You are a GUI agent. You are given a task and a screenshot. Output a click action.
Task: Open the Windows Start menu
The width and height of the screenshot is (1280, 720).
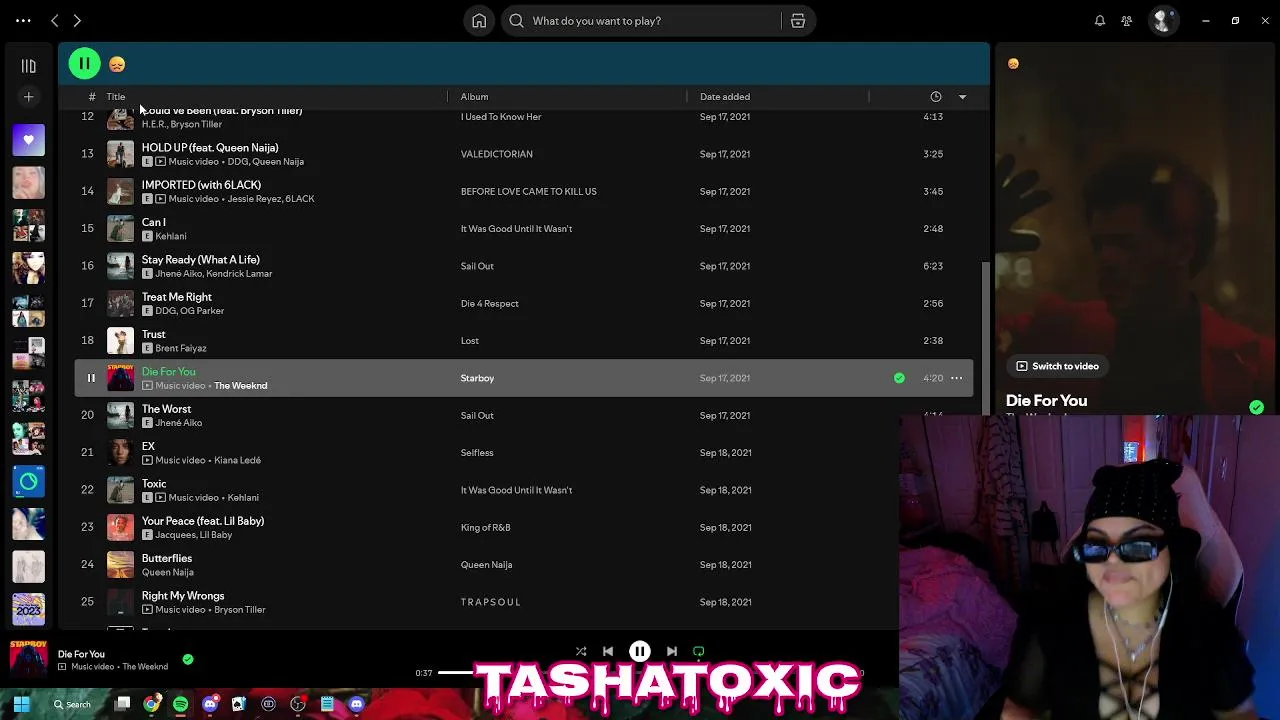click(x=21, y=704)
